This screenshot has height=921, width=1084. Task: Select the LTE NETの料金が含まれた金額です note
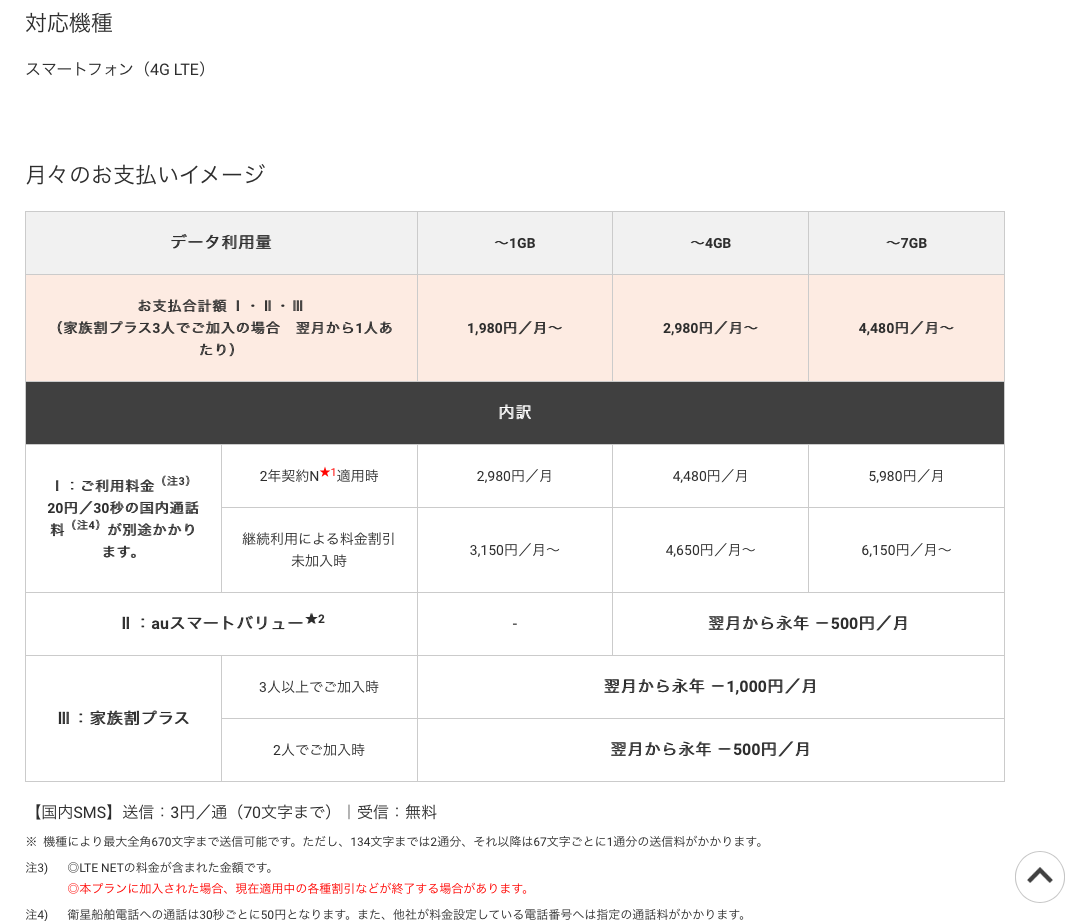click(171, 868)
